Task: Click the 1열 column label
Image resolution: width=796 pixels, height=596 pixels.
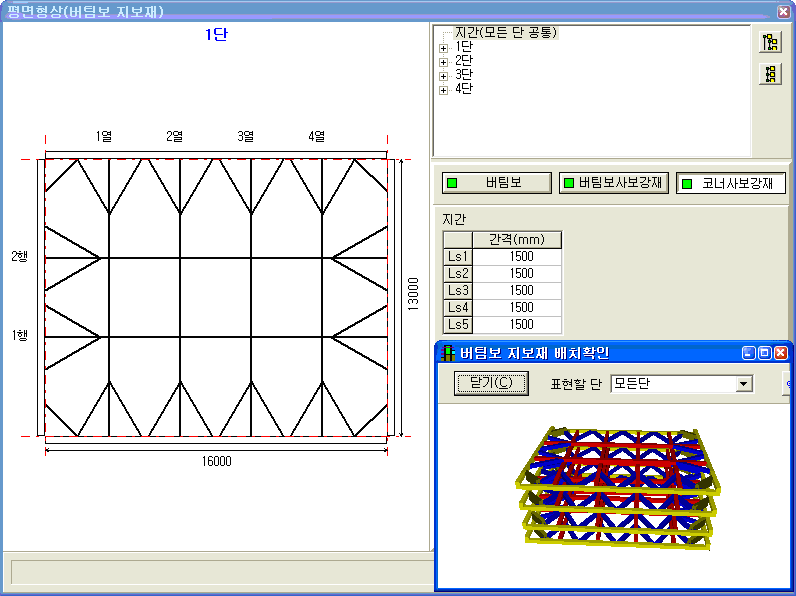Action: (104, 136)
